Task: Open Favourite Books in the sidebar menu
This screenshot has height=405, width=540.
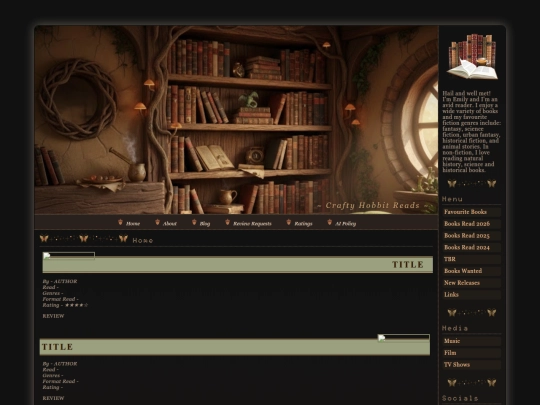Action: tap(471, 212)
